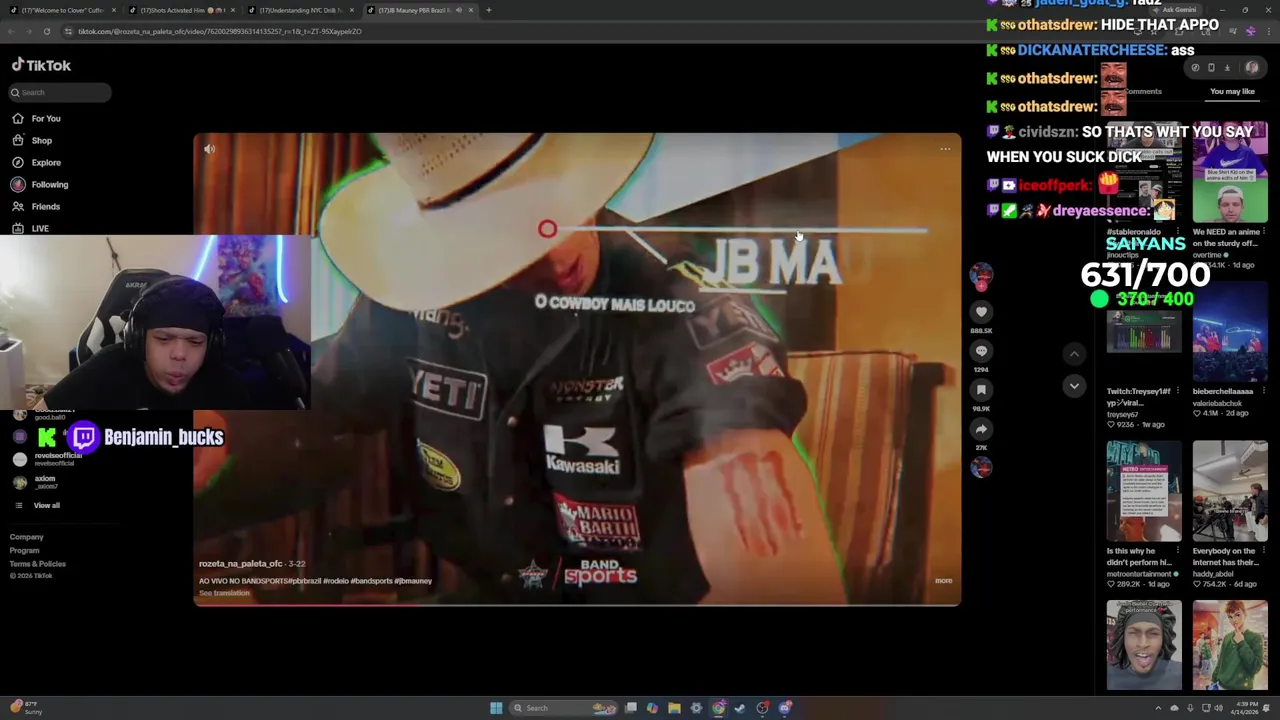Screen dimensions: 1280x720
Task: Mute JB Mauney tab via speaker icon
Action: click(x=459, y=10)
